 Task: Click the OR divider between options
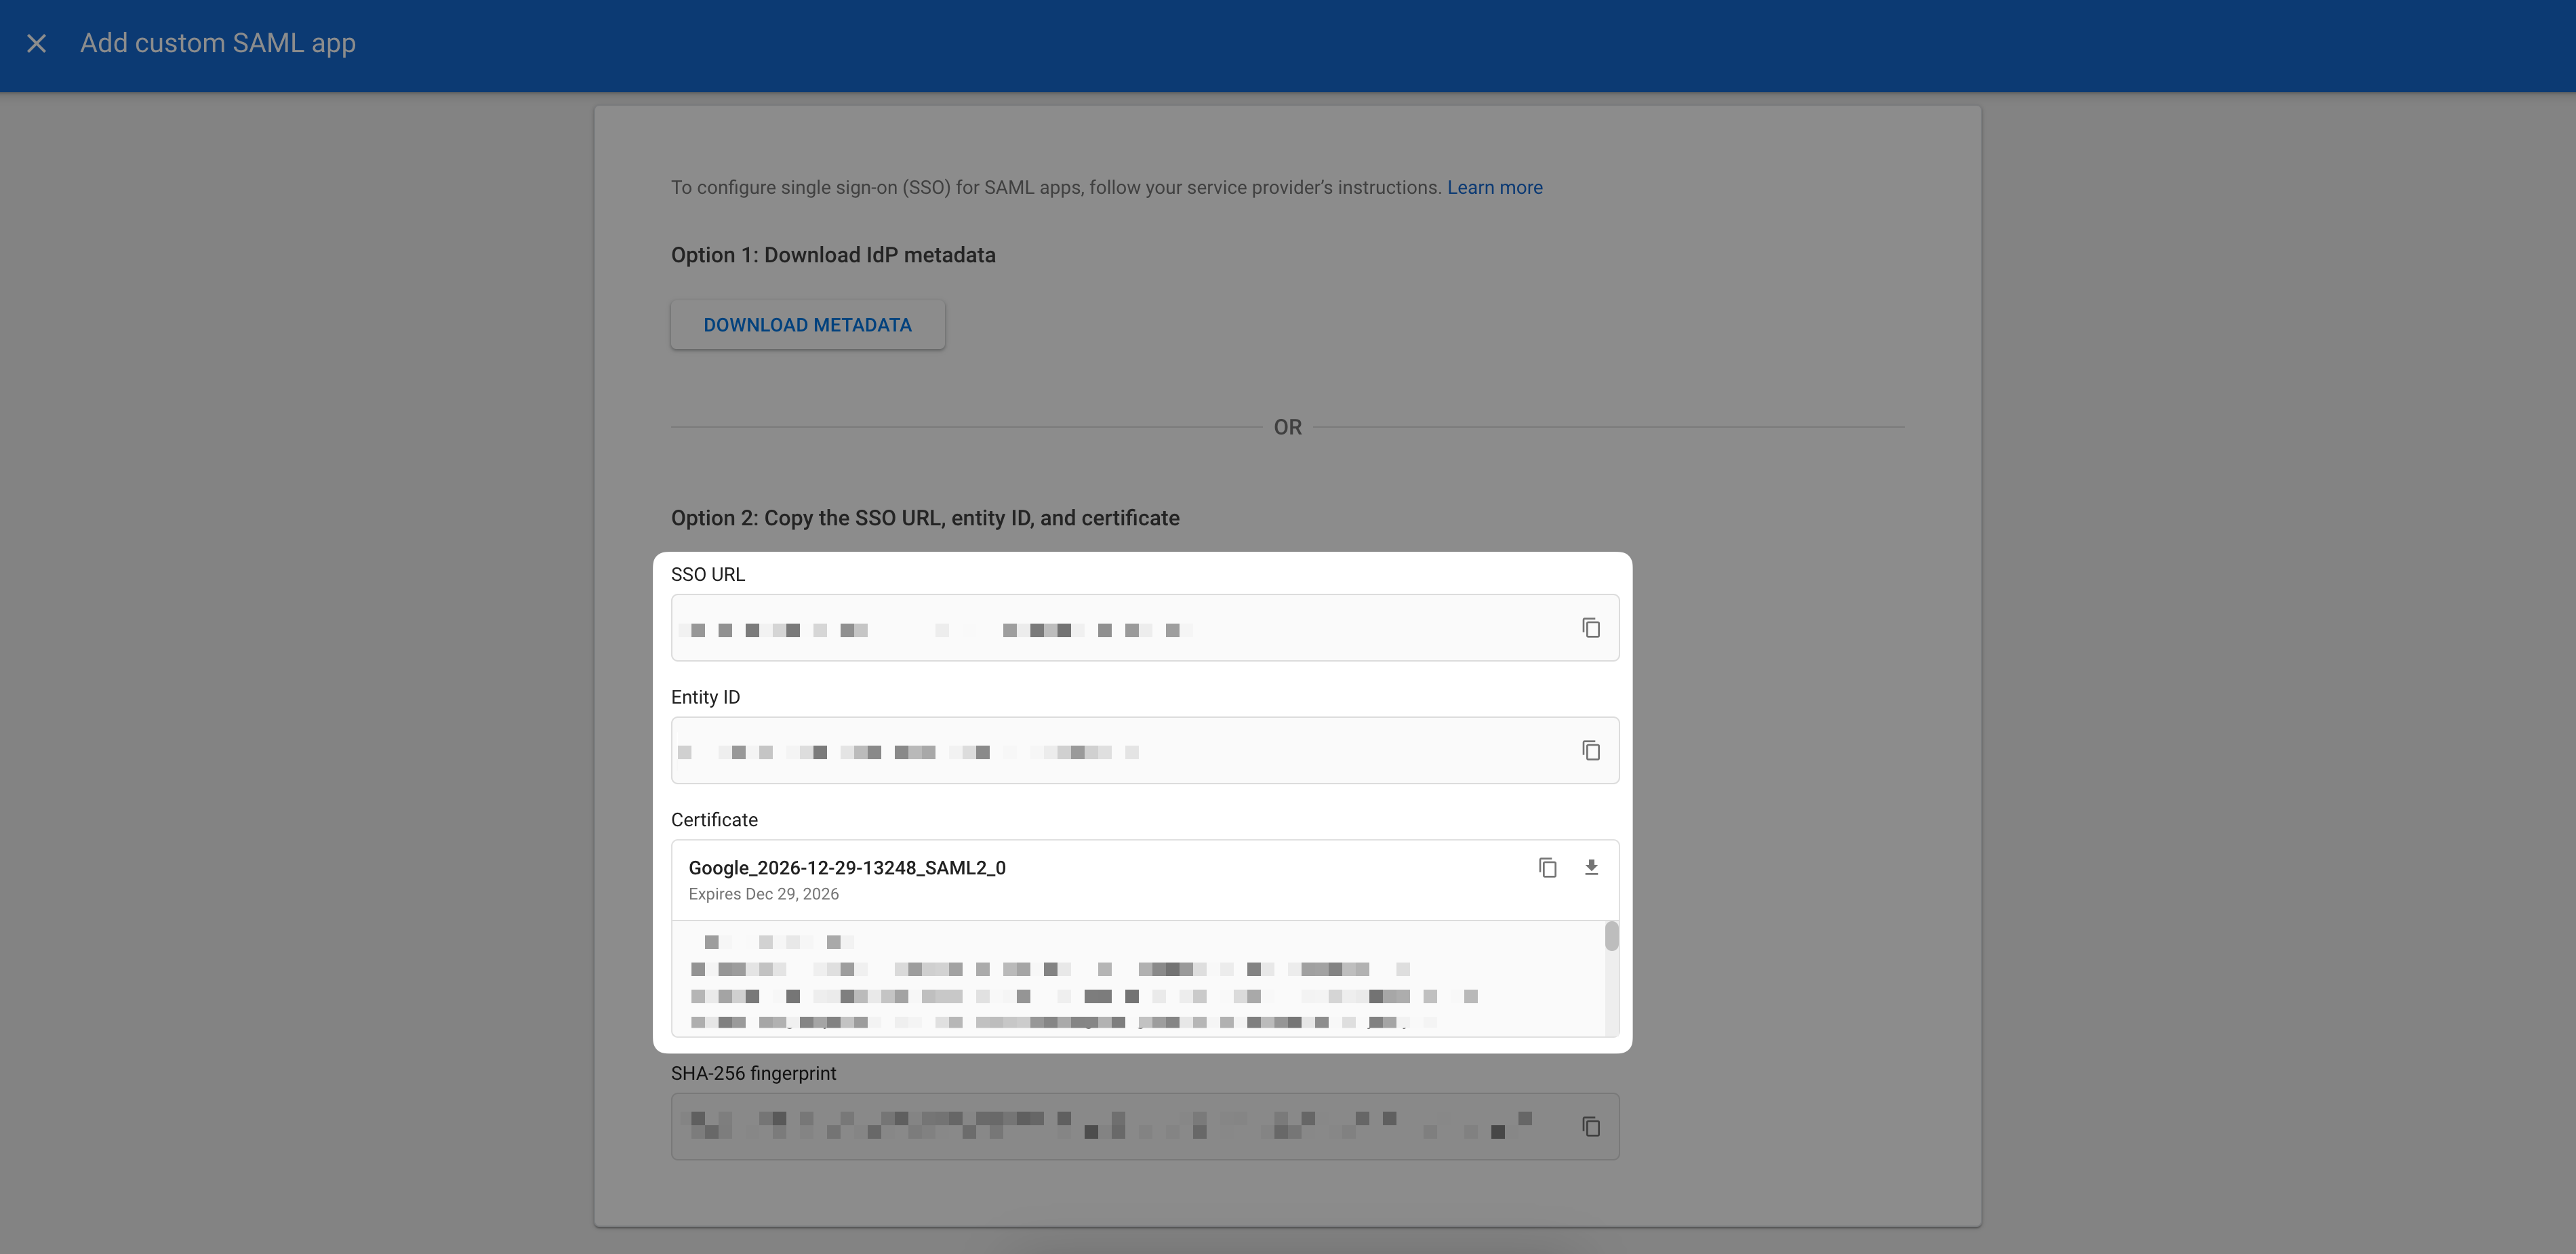pos(1288,426)
